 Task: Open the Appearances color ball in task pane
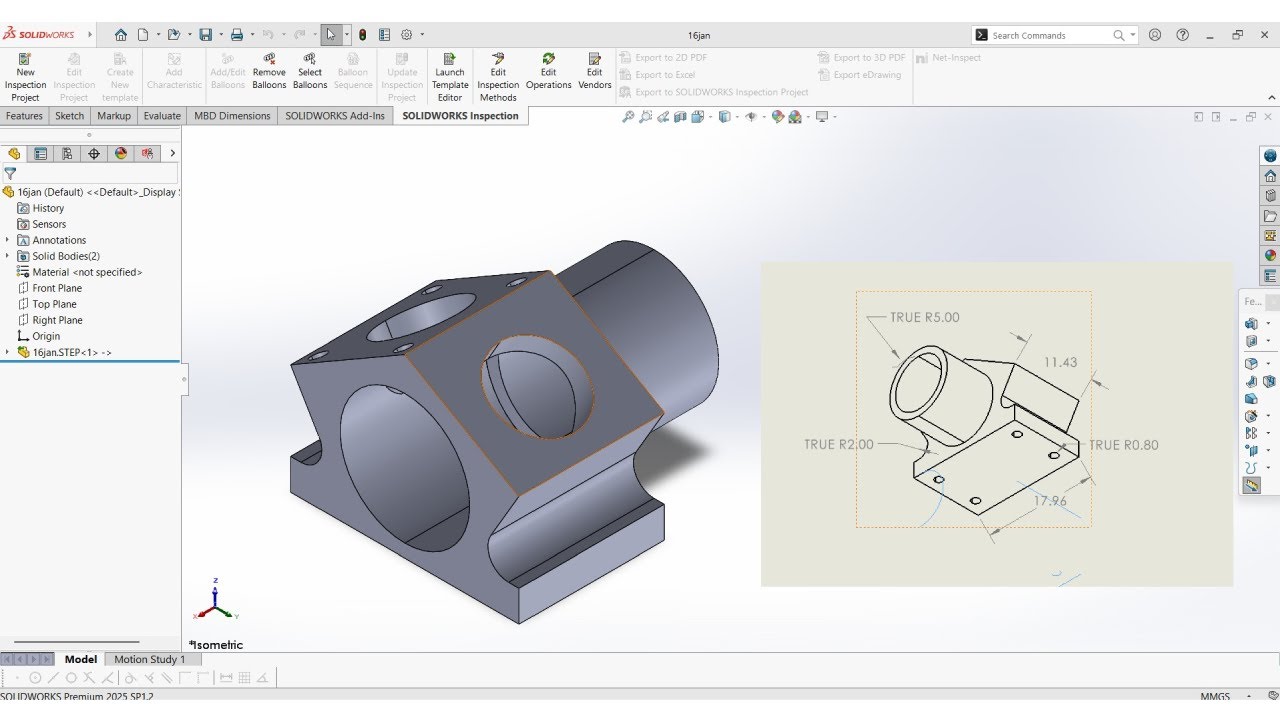[1270, 255]
